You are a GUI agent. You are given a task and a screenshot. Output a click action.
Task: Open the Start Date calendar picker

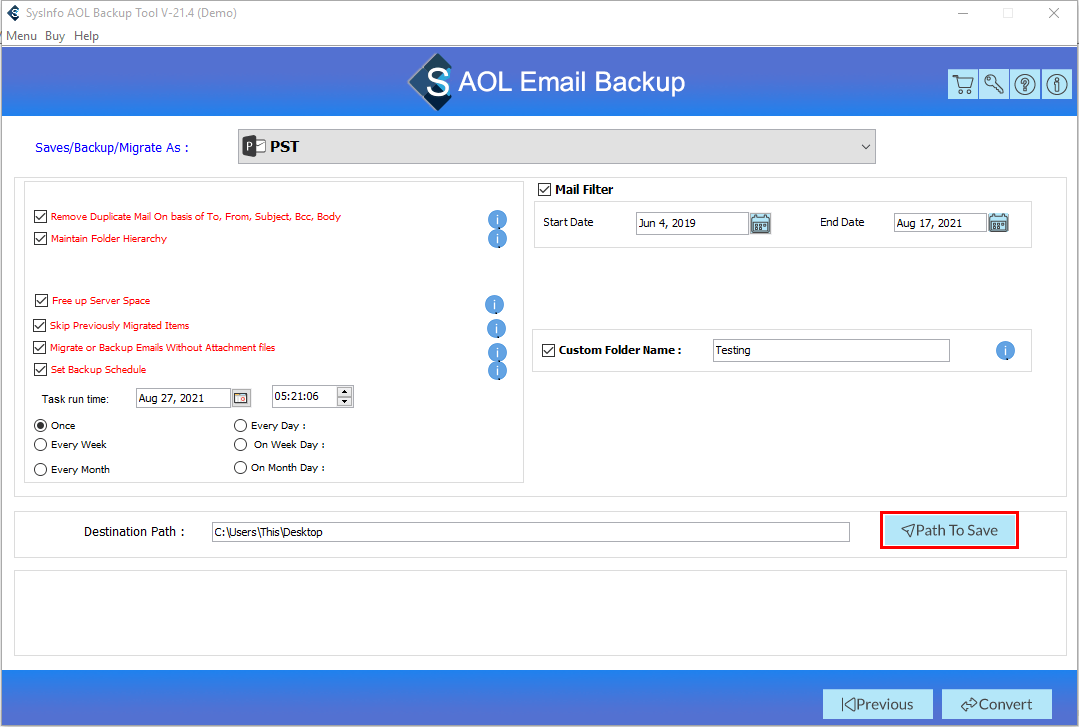(x=760, y=223)
